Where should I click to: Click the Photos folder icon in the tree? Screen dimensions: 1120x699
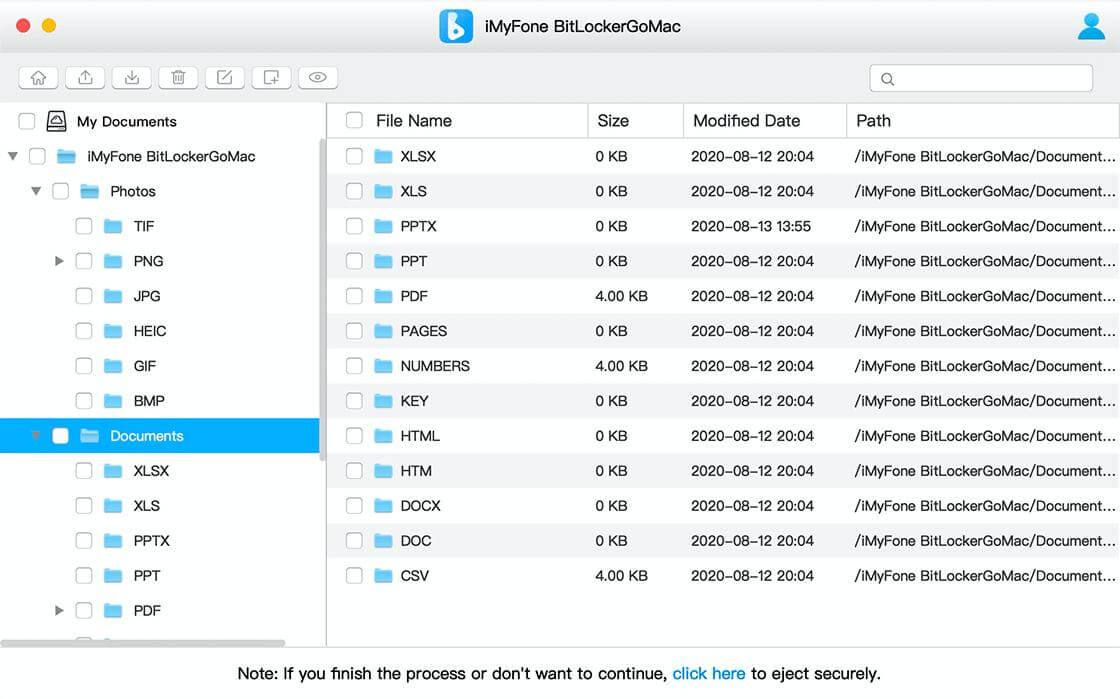click(89, 191)
